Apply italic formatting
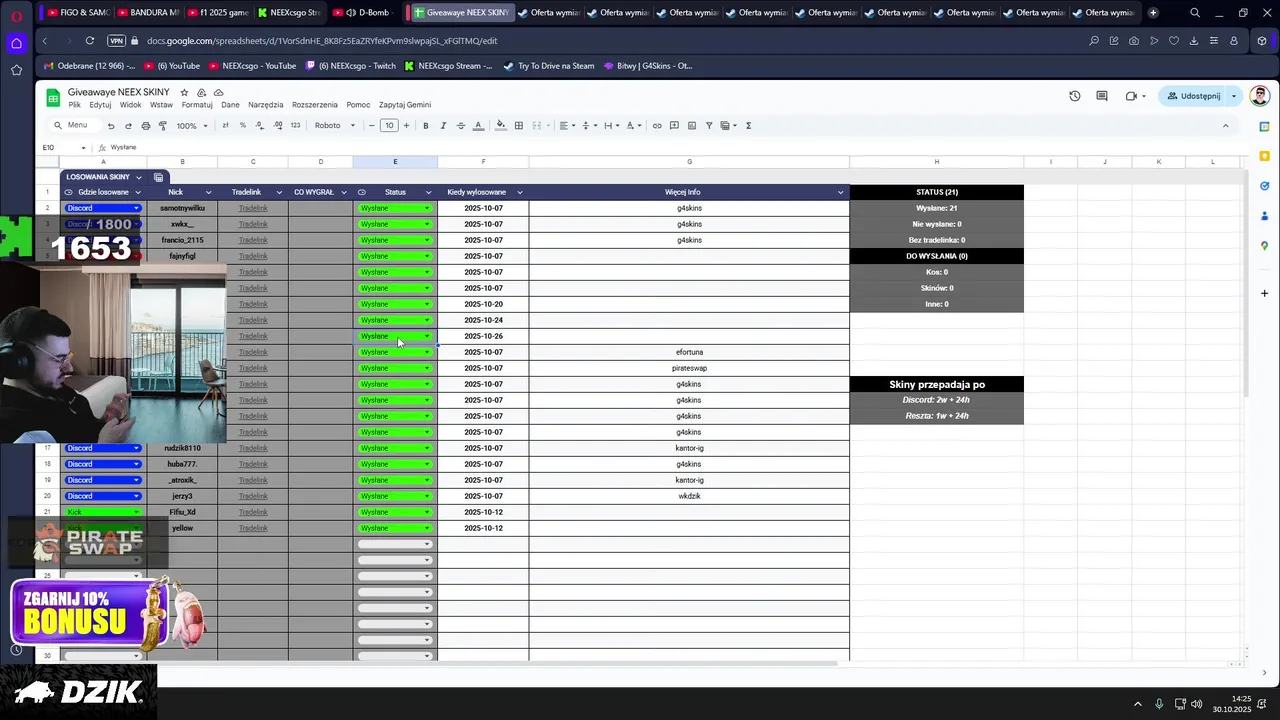1280x720 pixels. [443, 126]
